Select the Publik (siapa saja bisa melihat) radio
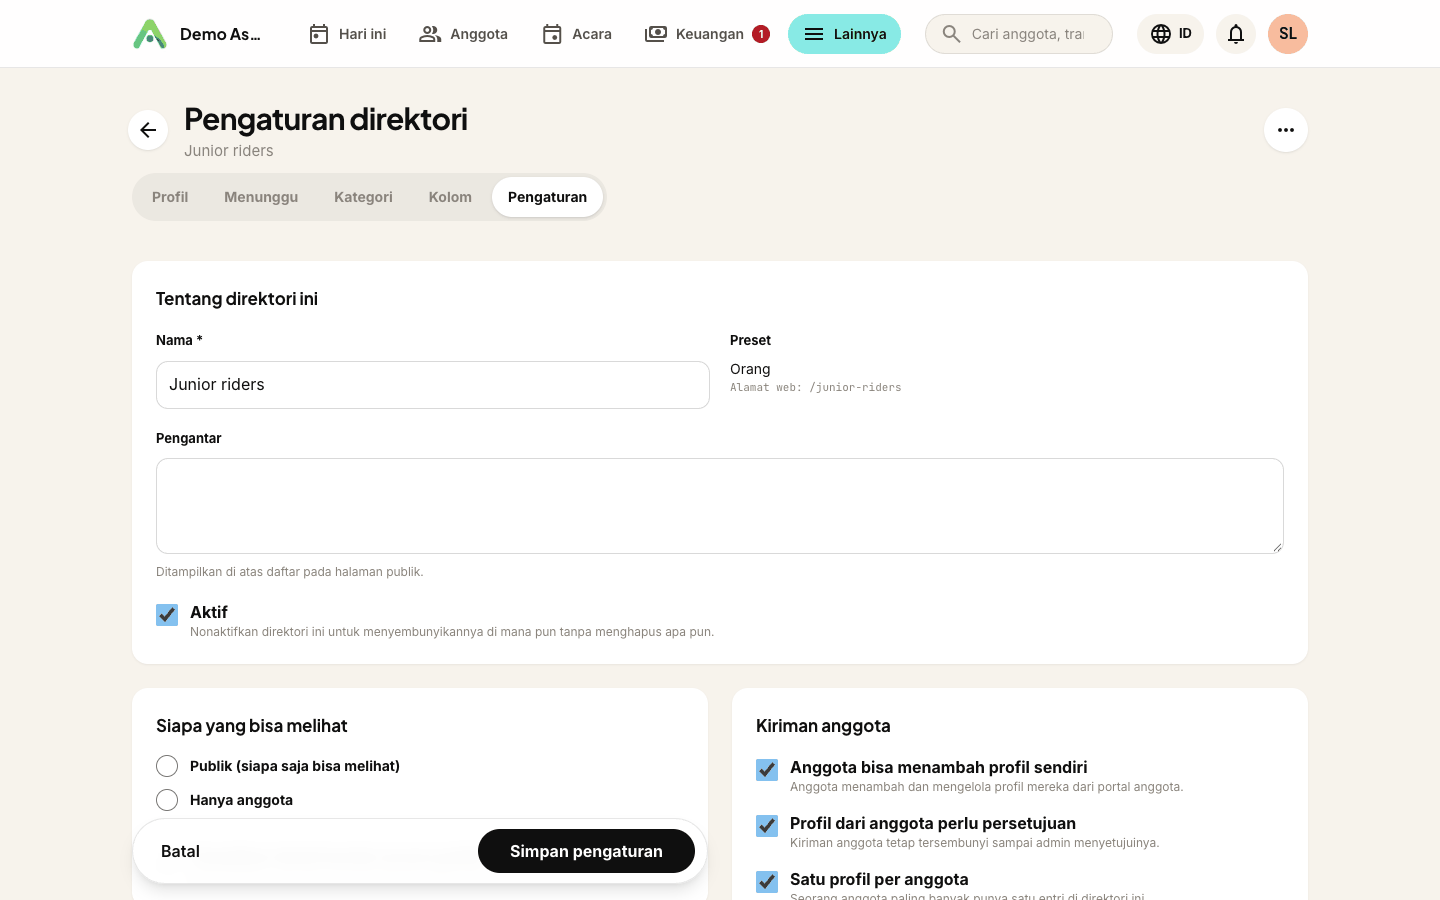Image resolution: width=1440 pixels, height=900 pixels. click(x=167, y=766)
